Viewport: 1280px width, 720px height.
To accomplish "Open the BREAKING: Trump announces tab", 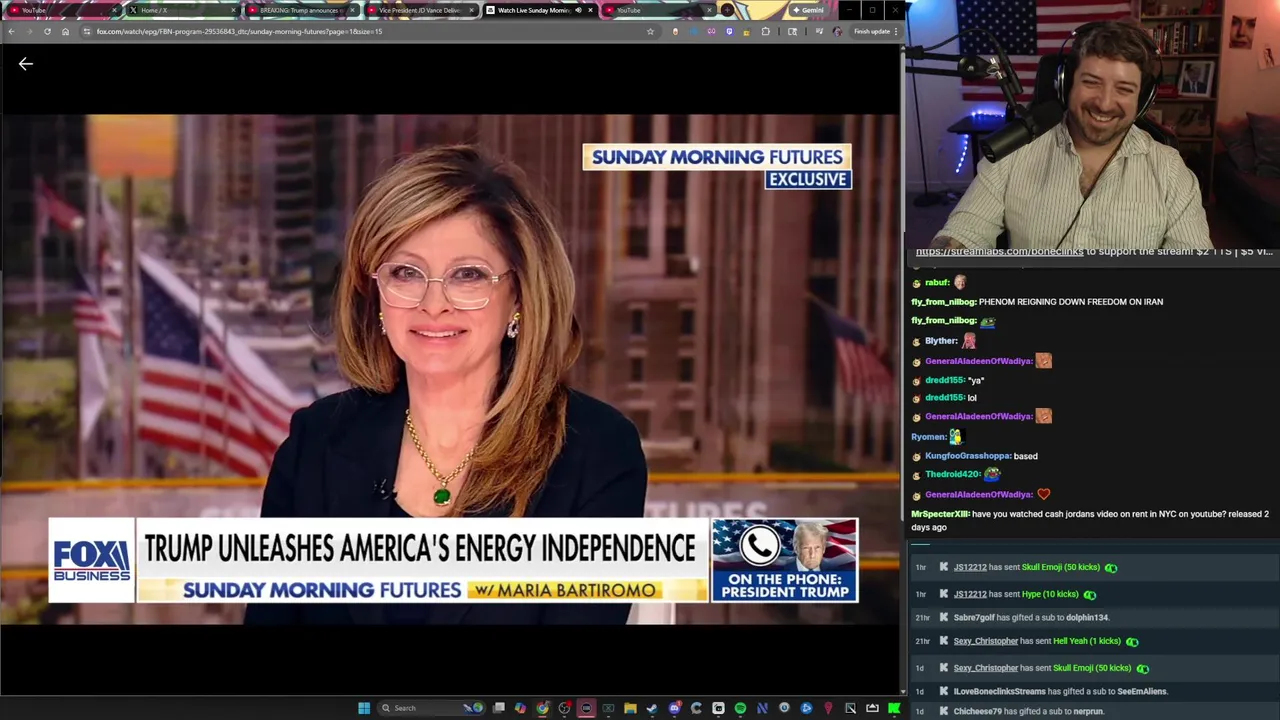I will click(300, 10).
